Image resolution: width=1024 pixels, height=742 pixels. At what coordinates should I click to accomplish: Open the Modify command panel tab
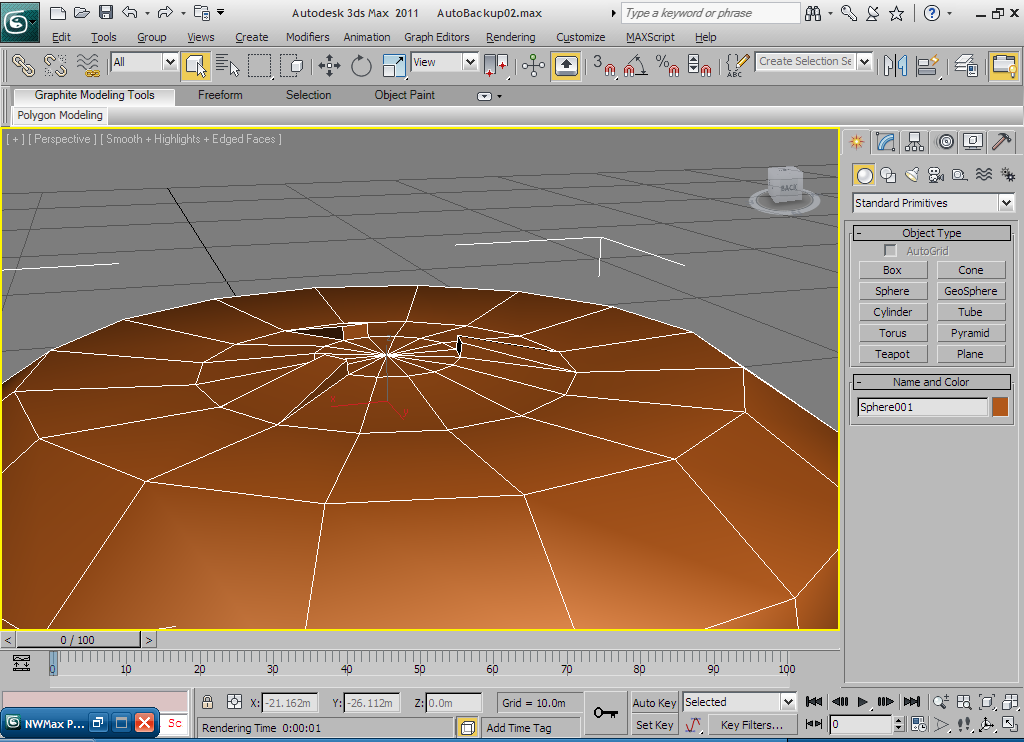[x=884, y=141]
